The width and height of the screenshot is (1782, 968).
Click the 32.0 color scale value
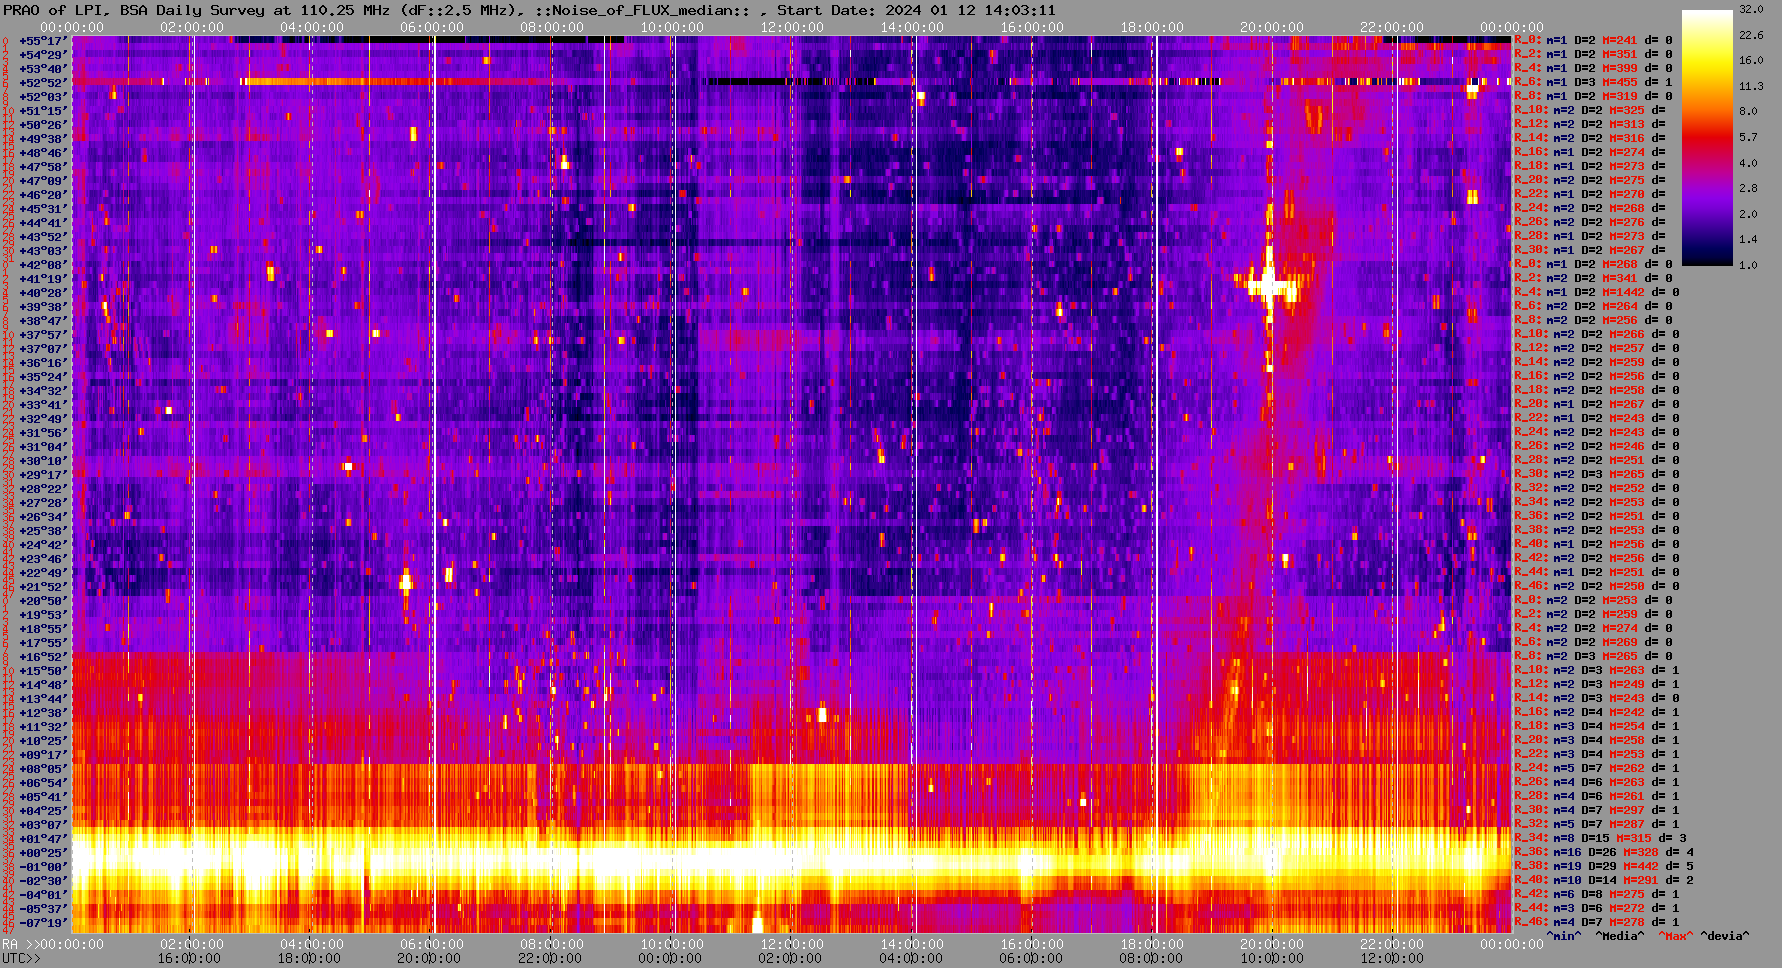coord(1751,9)
